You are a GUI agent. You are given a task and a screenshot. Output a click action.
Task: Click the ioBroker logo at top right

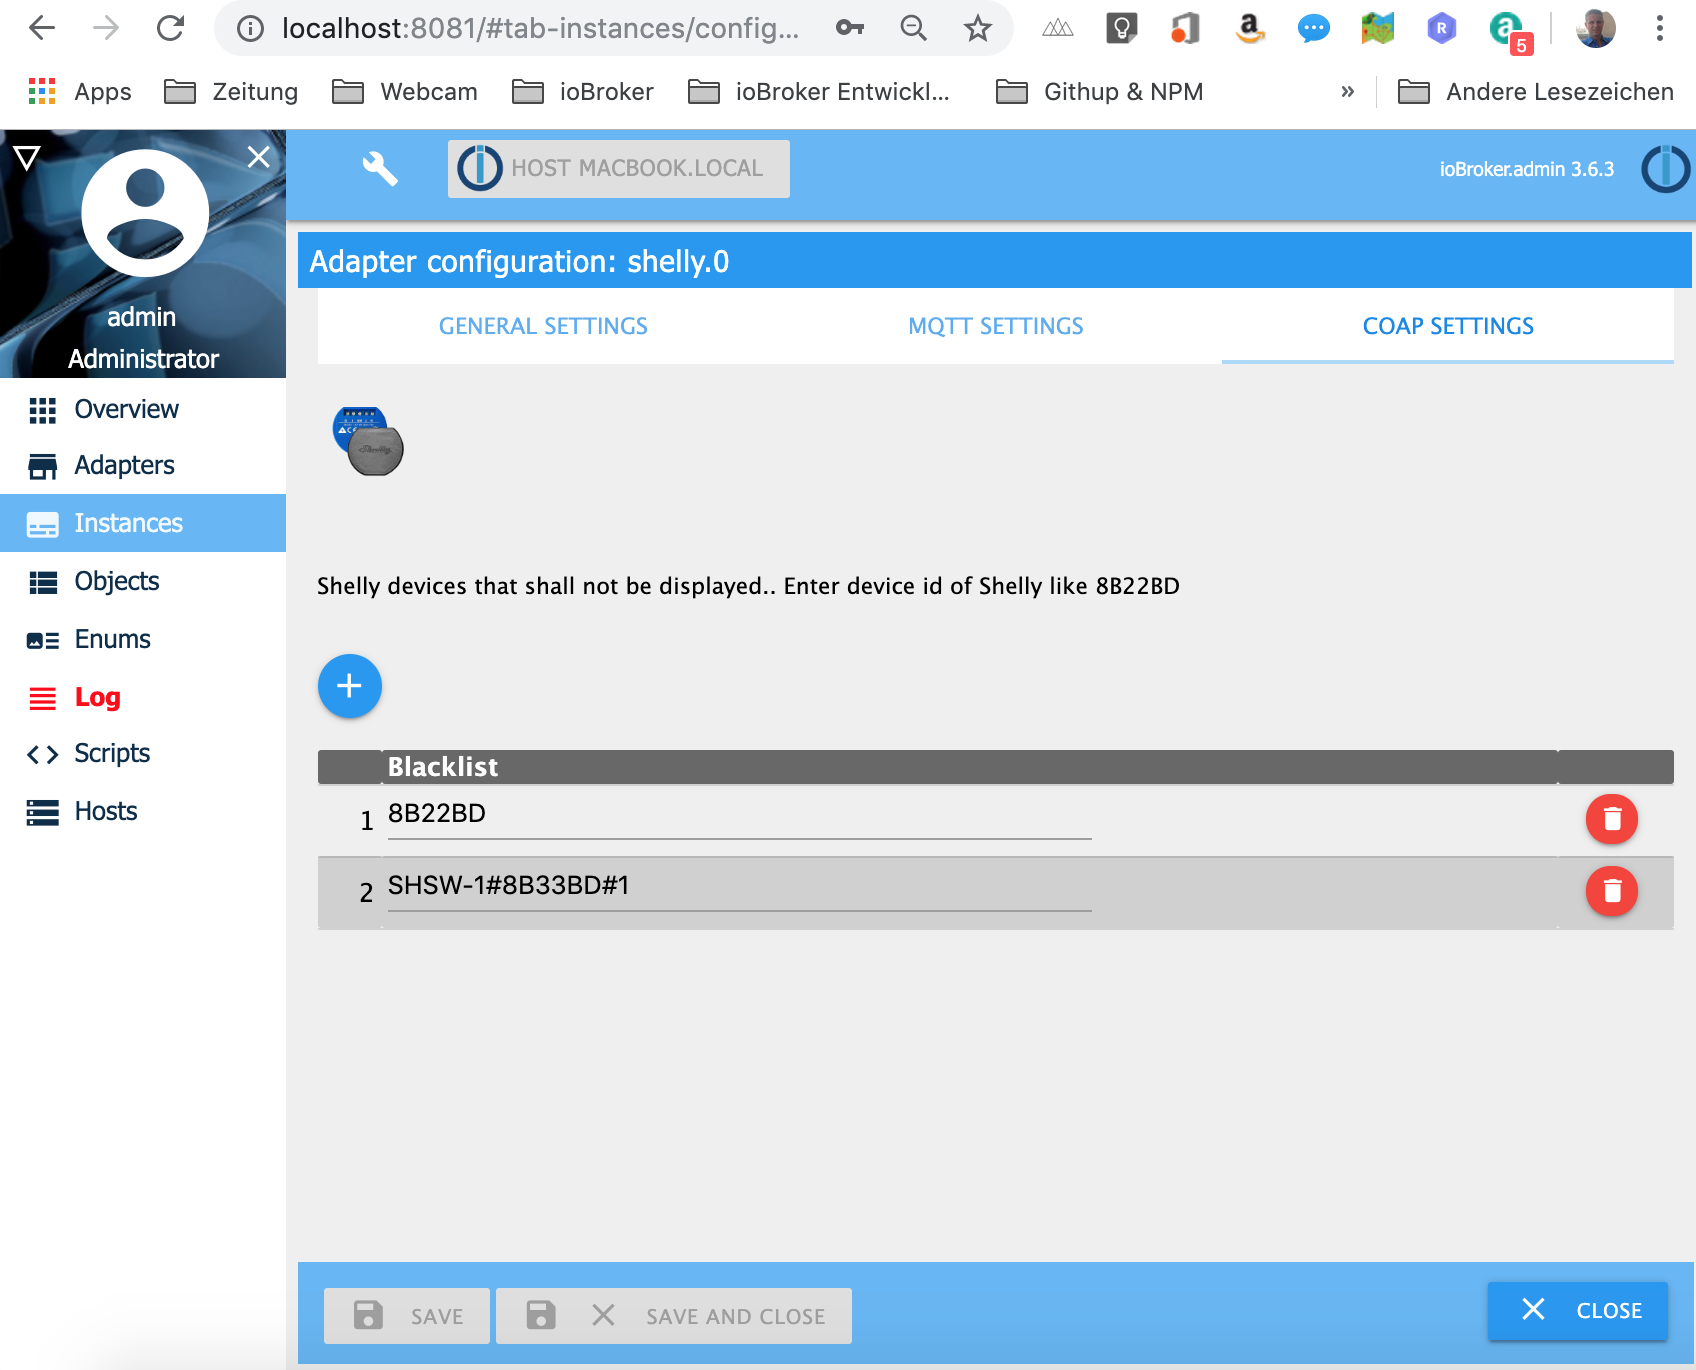1665,169
